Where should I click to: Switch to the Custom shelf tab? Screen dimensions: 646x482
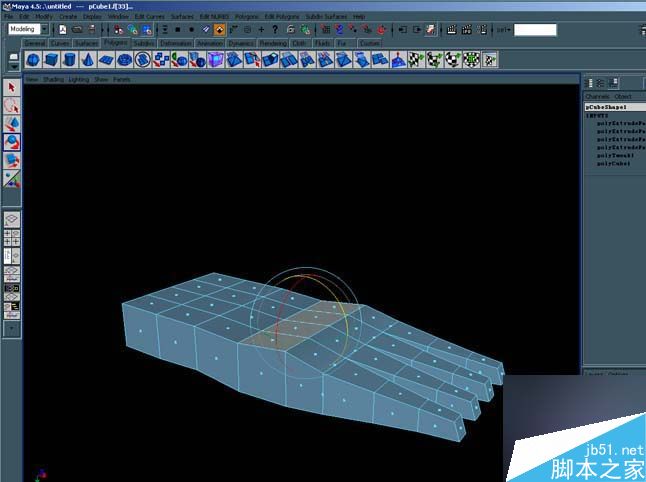pyautogui.click(x=370, y=43)
